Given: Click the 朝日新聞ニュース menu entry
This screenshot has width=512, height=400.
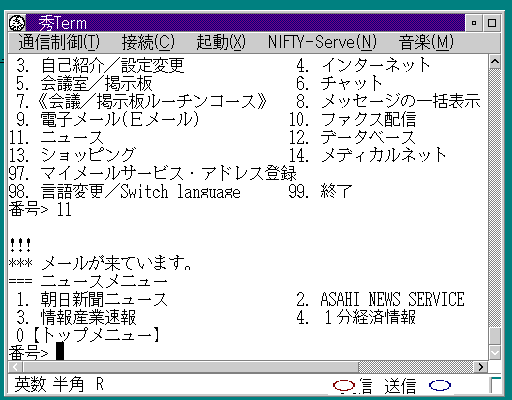Looking at the screenshot, I should tap(104, 299).
